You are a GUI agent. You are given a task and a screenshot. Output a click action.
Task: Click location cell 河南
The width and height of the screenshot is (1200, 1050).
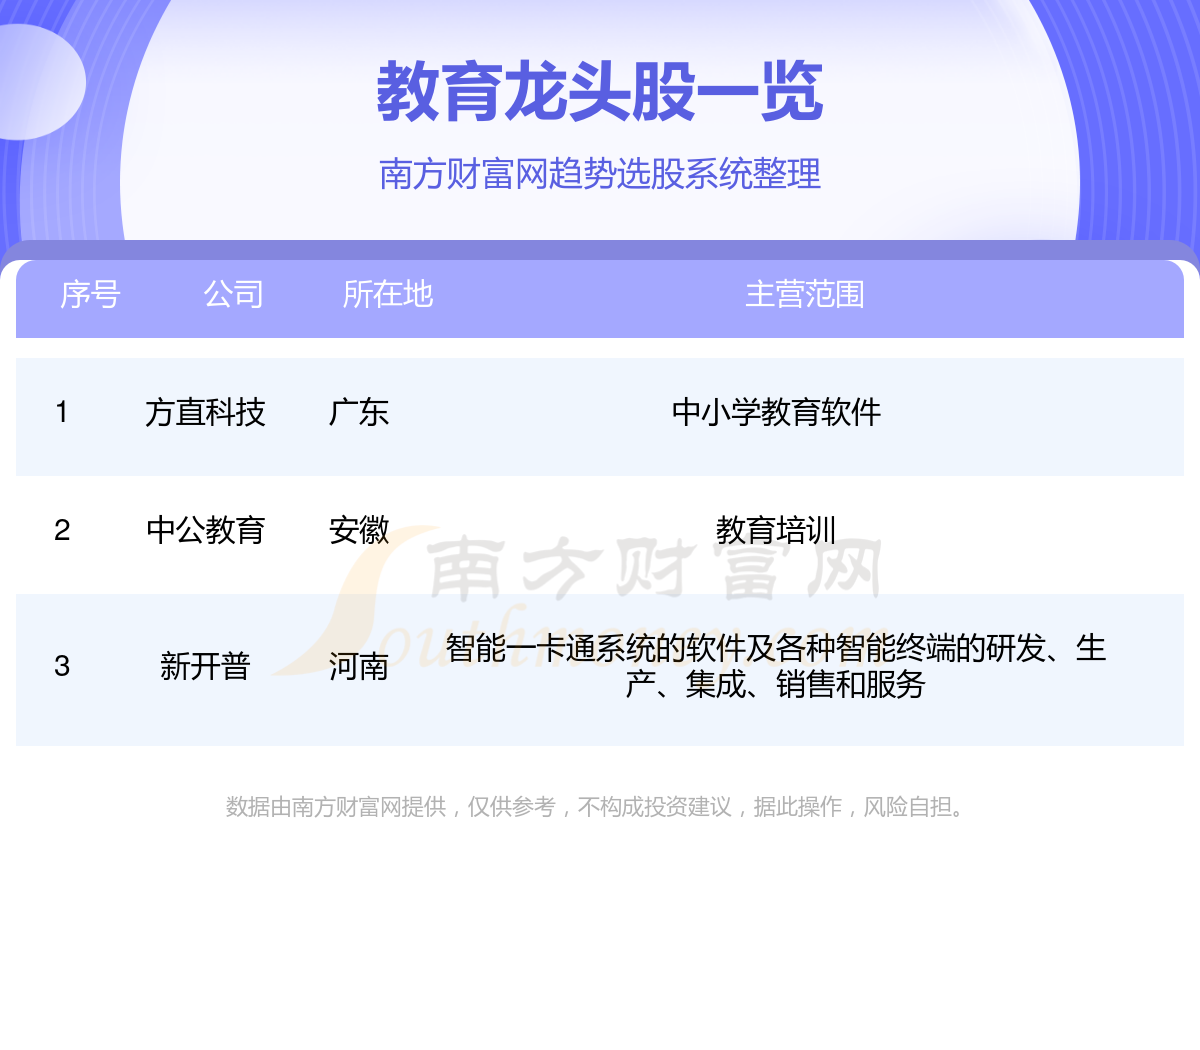coord(359,666)
